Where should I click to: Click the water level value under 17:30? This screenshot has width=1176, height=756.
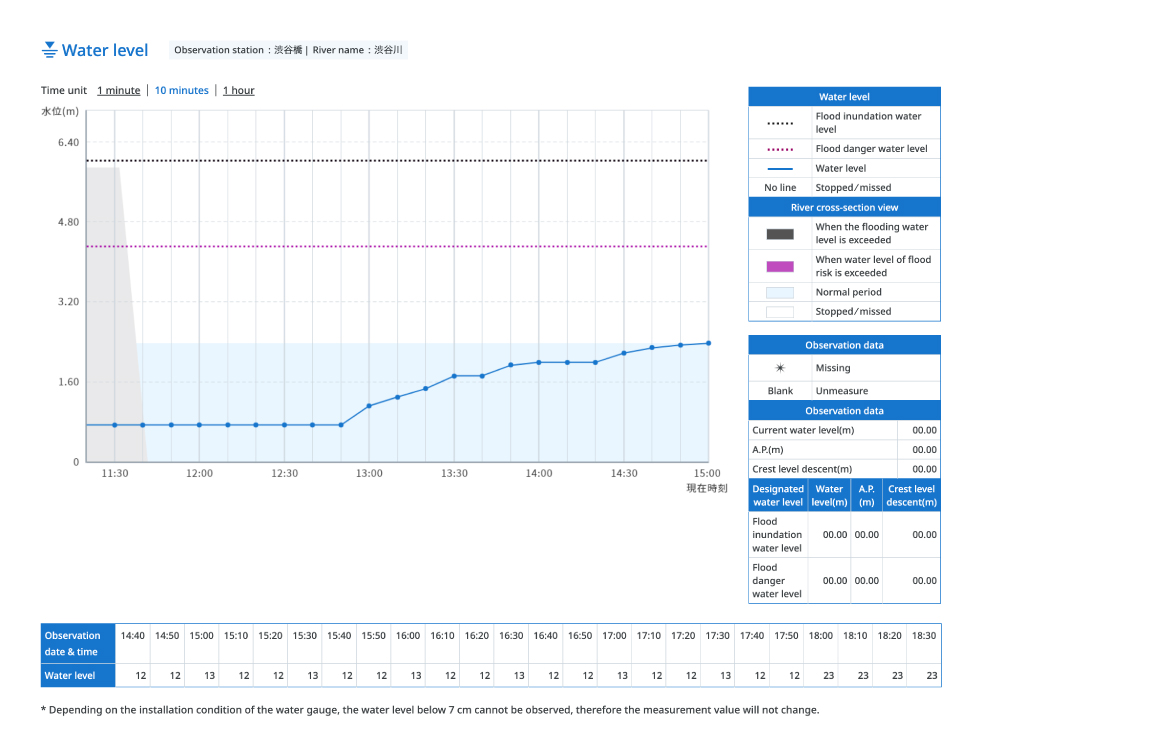(x=725, y=676)
